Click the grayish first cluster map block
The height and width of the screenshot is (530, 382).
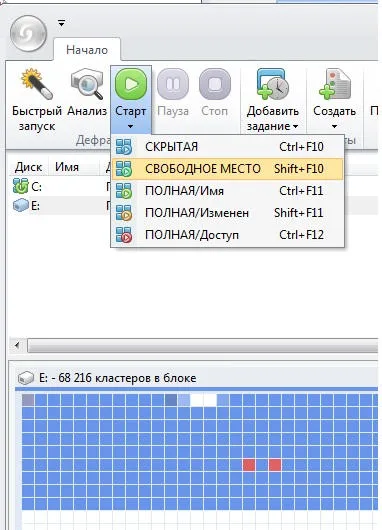28,400
